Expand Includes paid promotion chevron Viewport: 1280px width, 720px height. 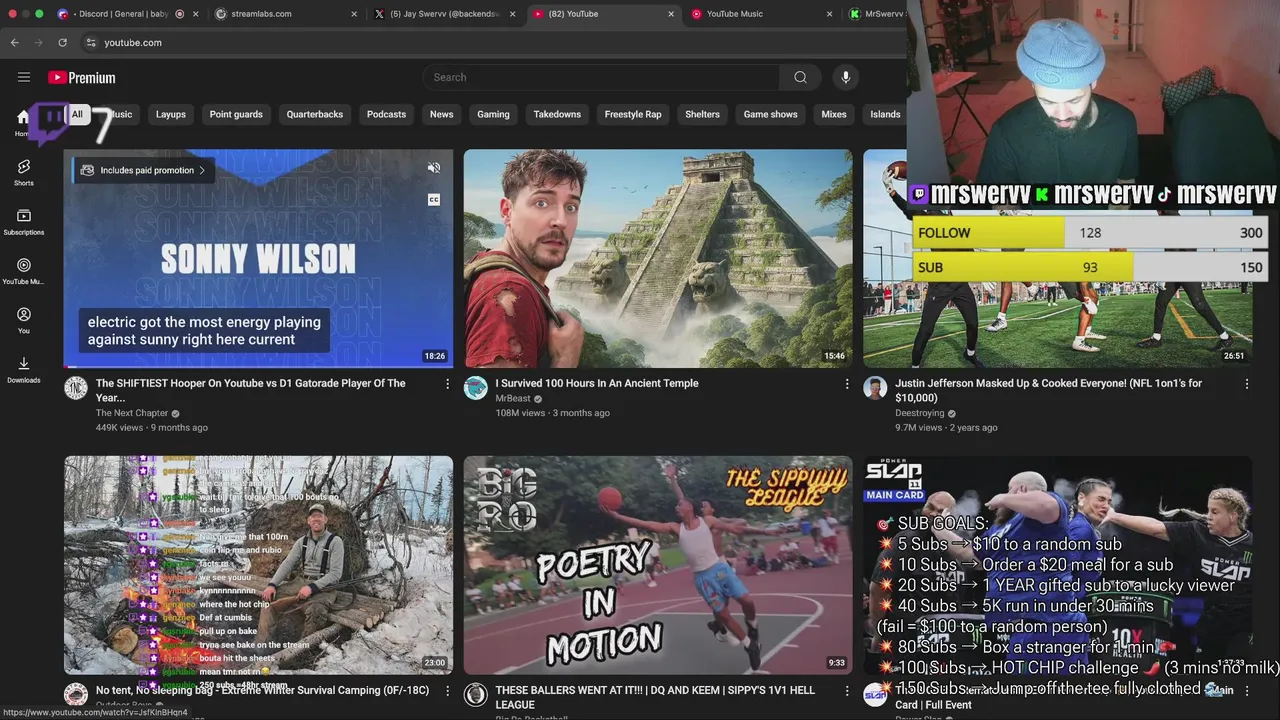202,170
